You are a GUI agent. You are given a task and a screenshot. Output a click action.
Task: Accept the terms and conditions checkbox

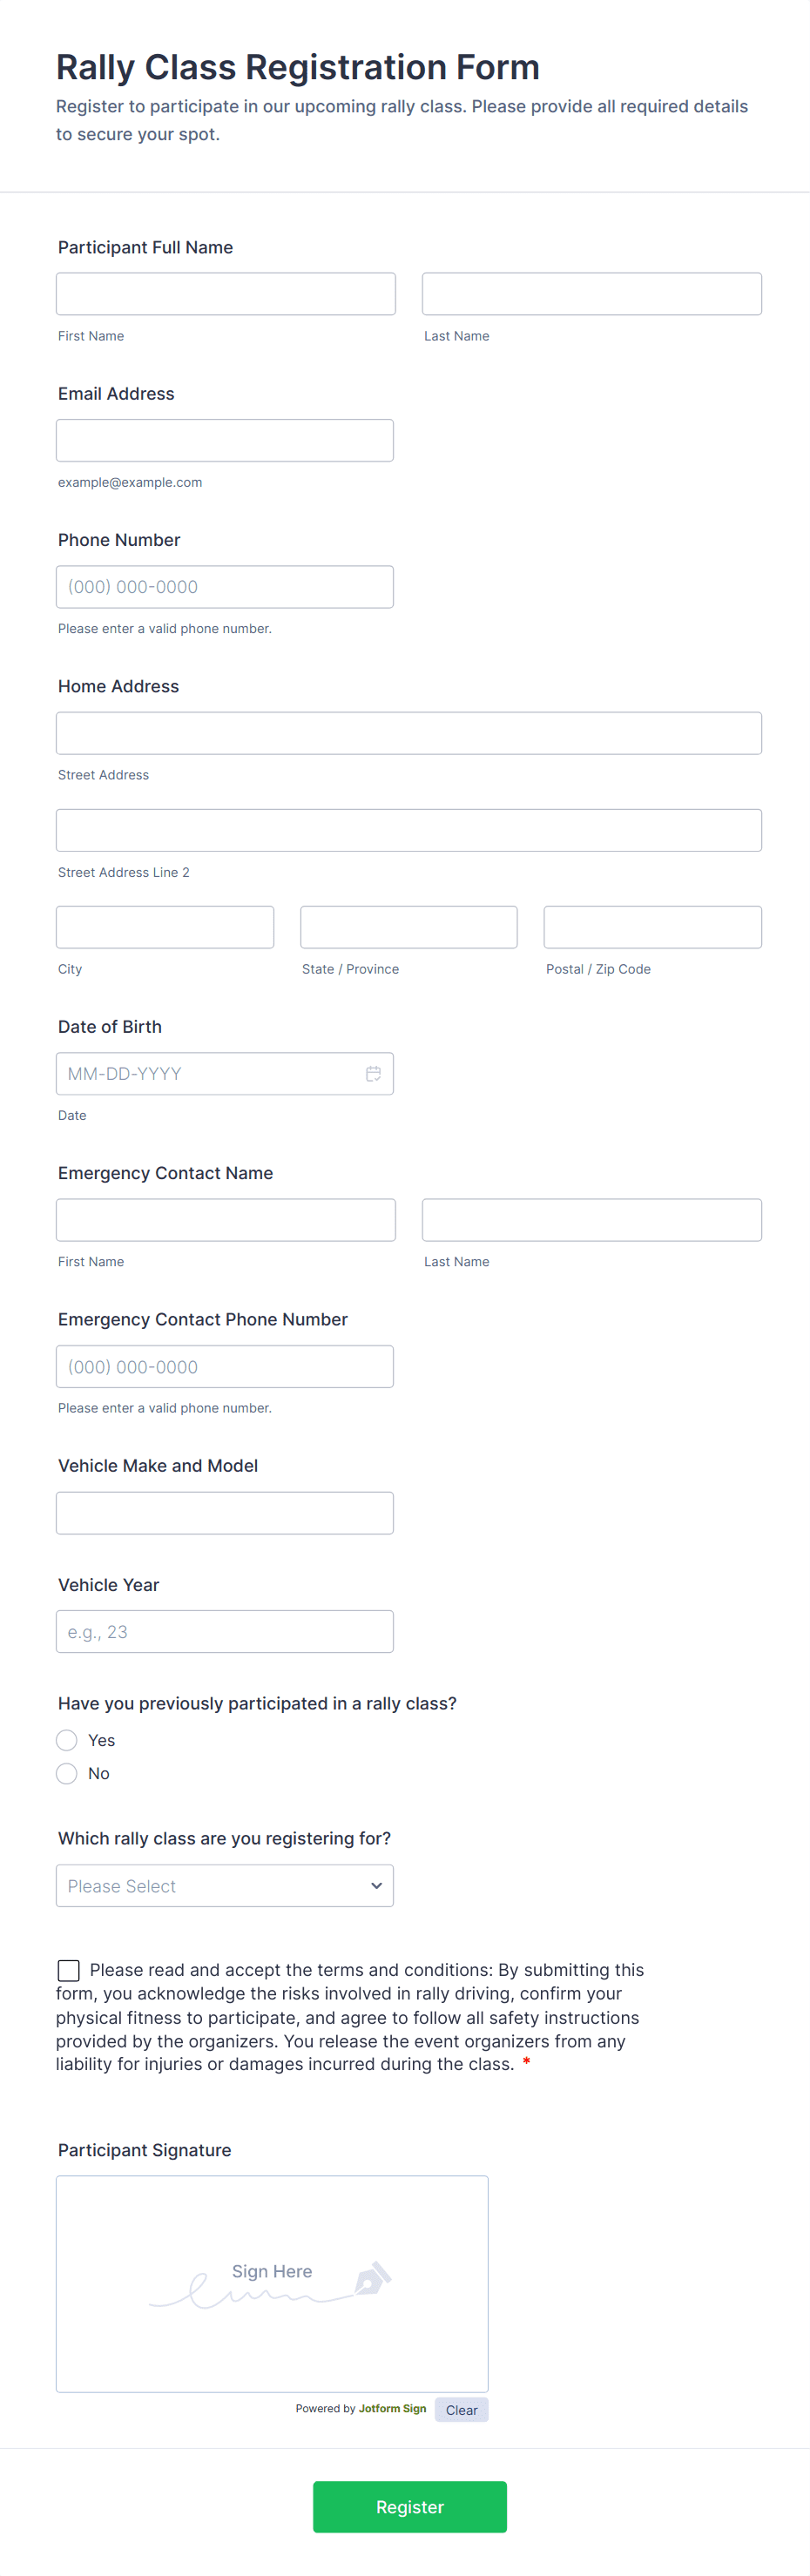(68, 1969)
